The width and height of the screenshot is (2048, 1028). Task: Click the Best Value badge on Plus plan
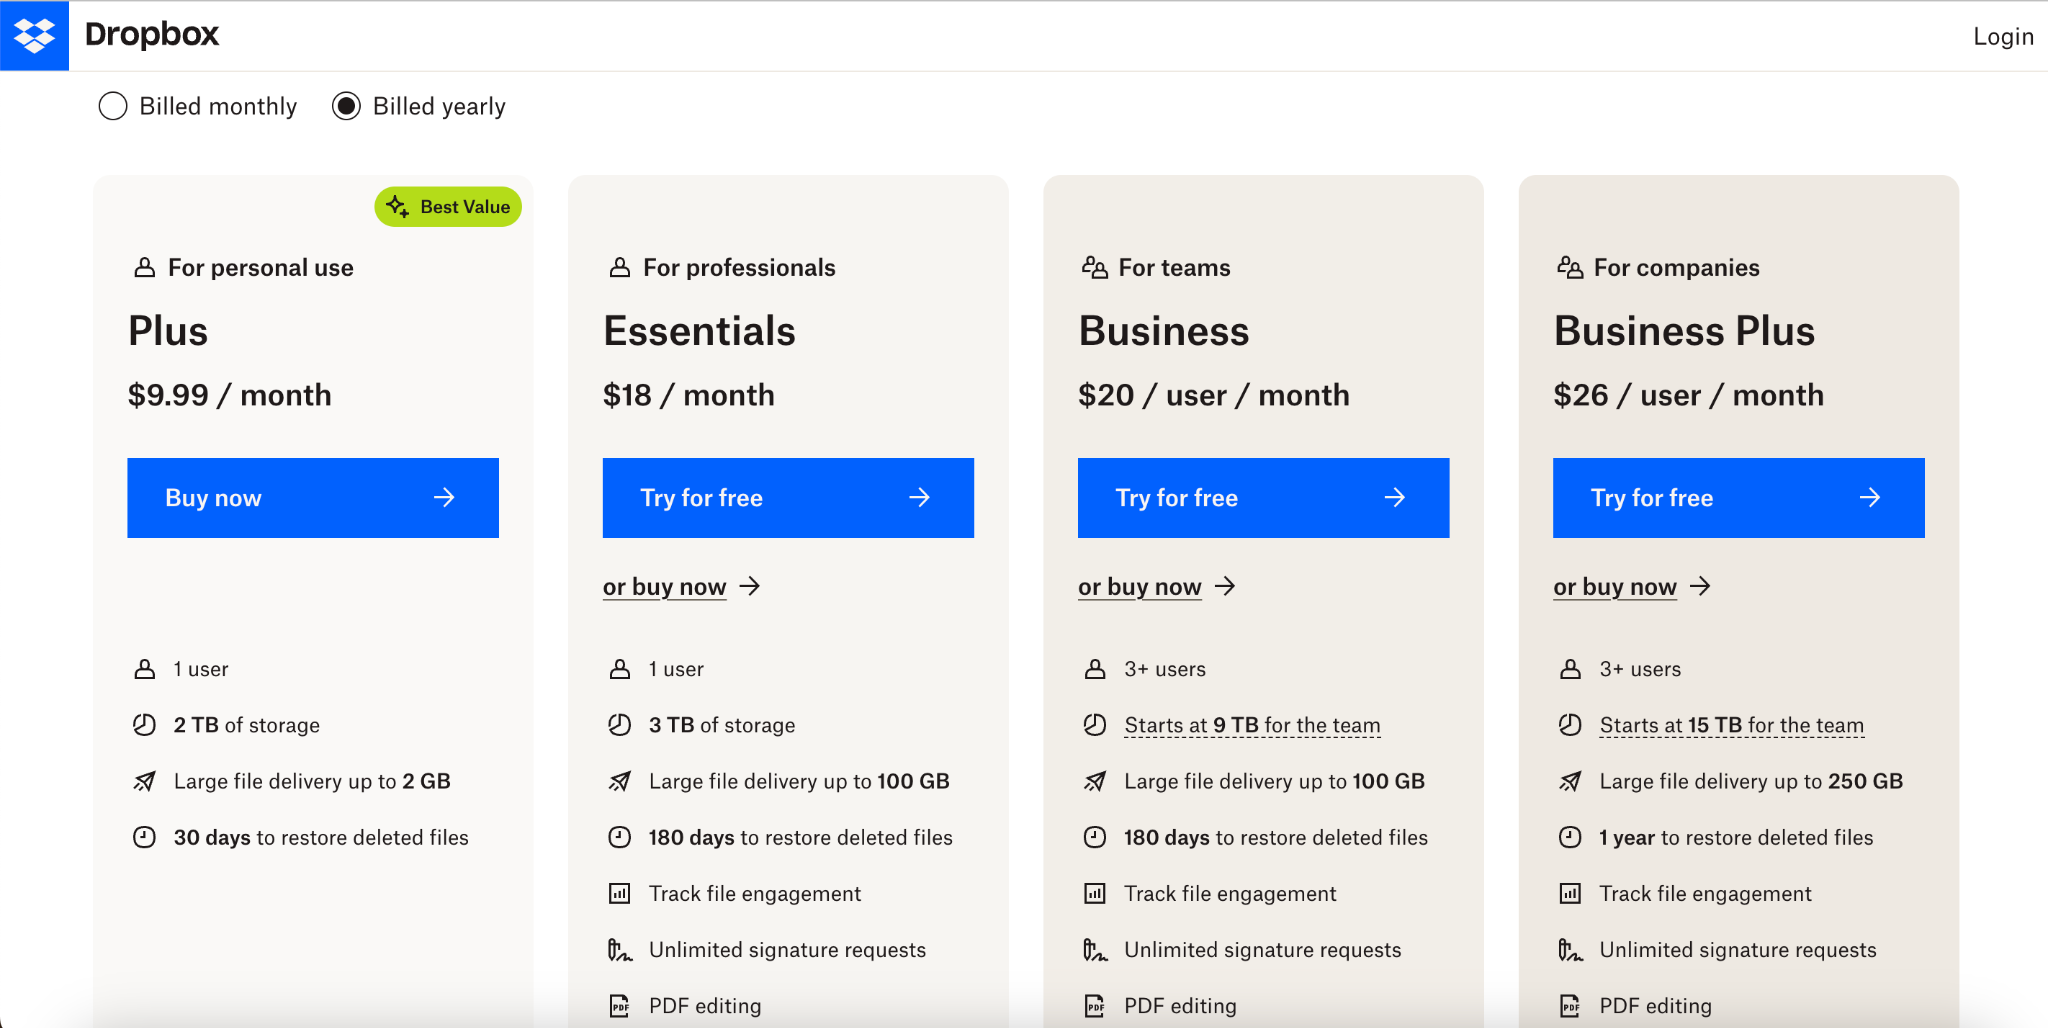pyautogui.click(x=447, y=206)
